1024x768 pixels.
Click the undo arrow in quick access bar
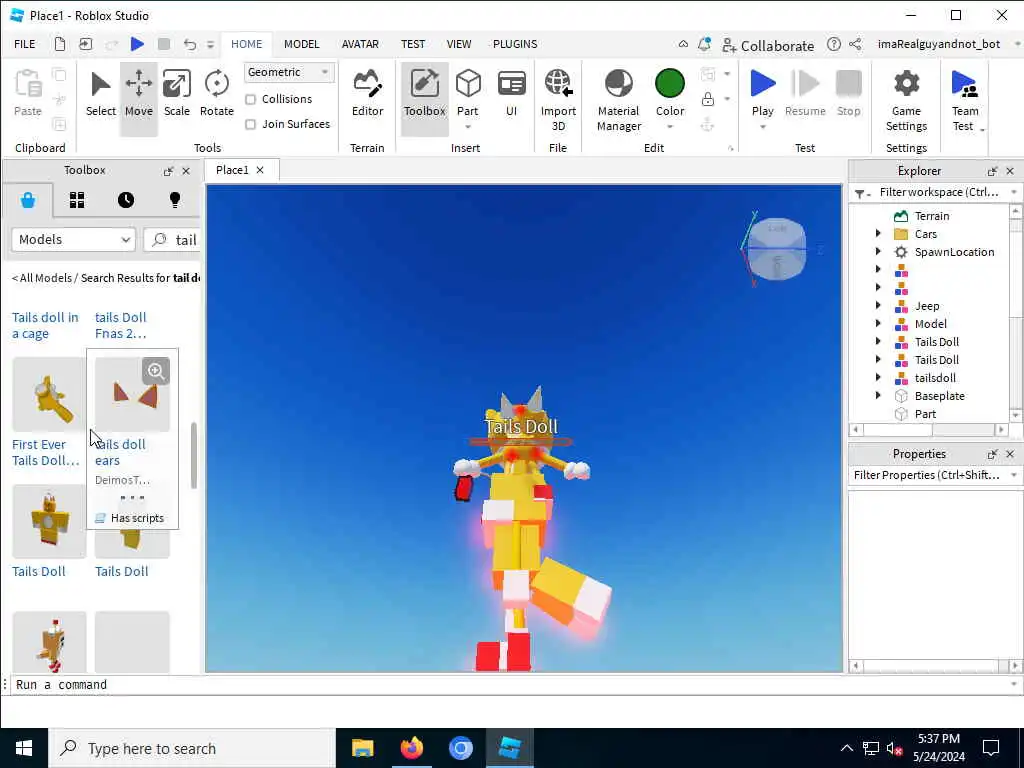(189, 44)
